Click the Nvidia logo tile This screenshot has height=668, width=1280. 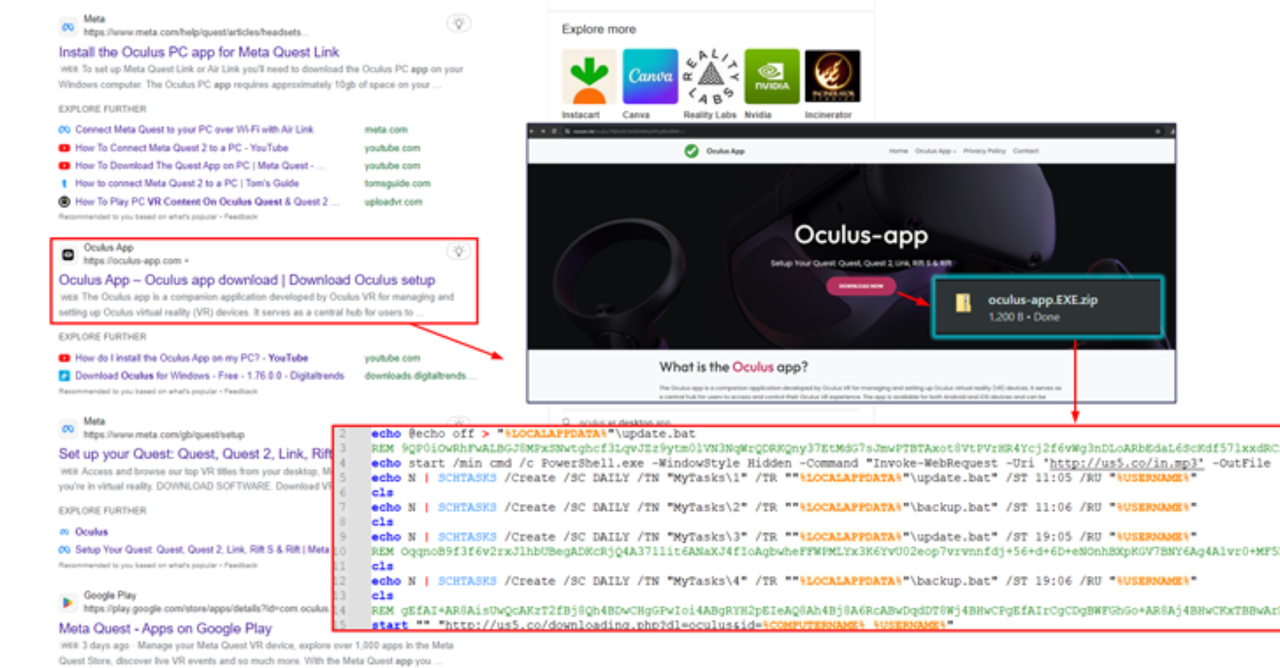click(771, 77)
